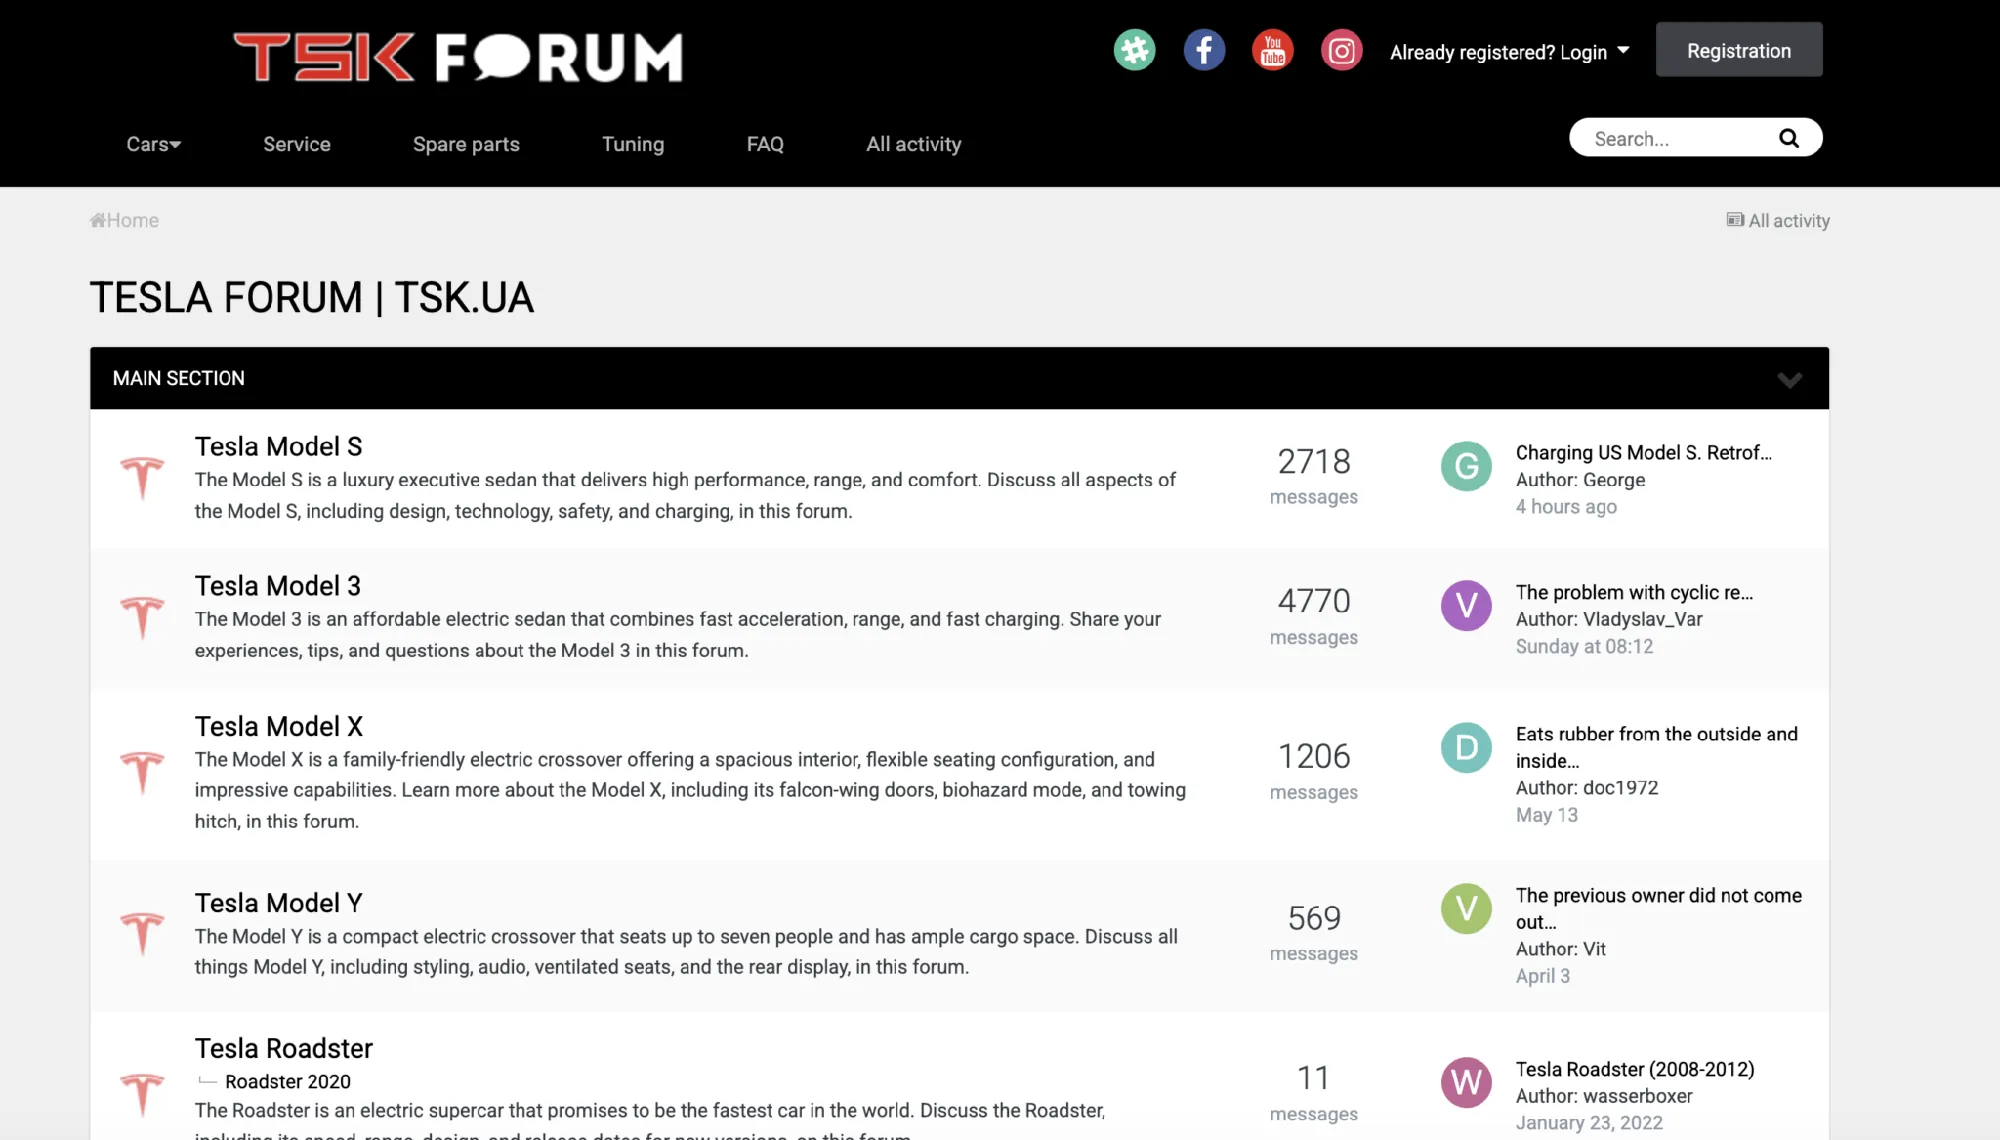Open Vit's green V avatar

tap(1466, 908)
